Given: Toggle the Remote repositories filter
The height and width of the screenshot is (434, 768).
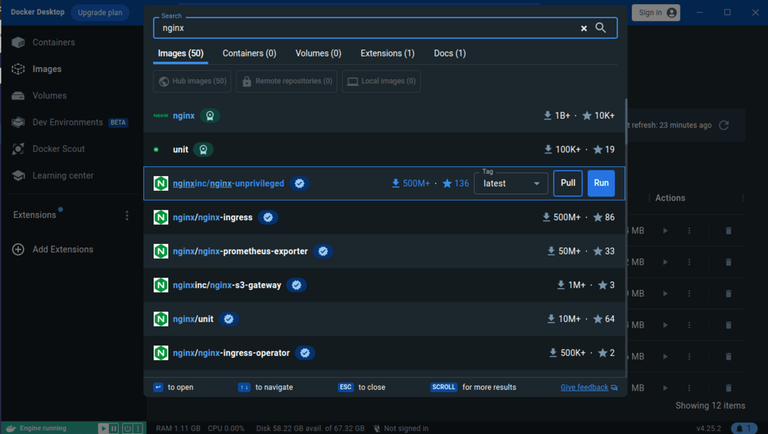Looking at the screenshot, I should point(287,81).
